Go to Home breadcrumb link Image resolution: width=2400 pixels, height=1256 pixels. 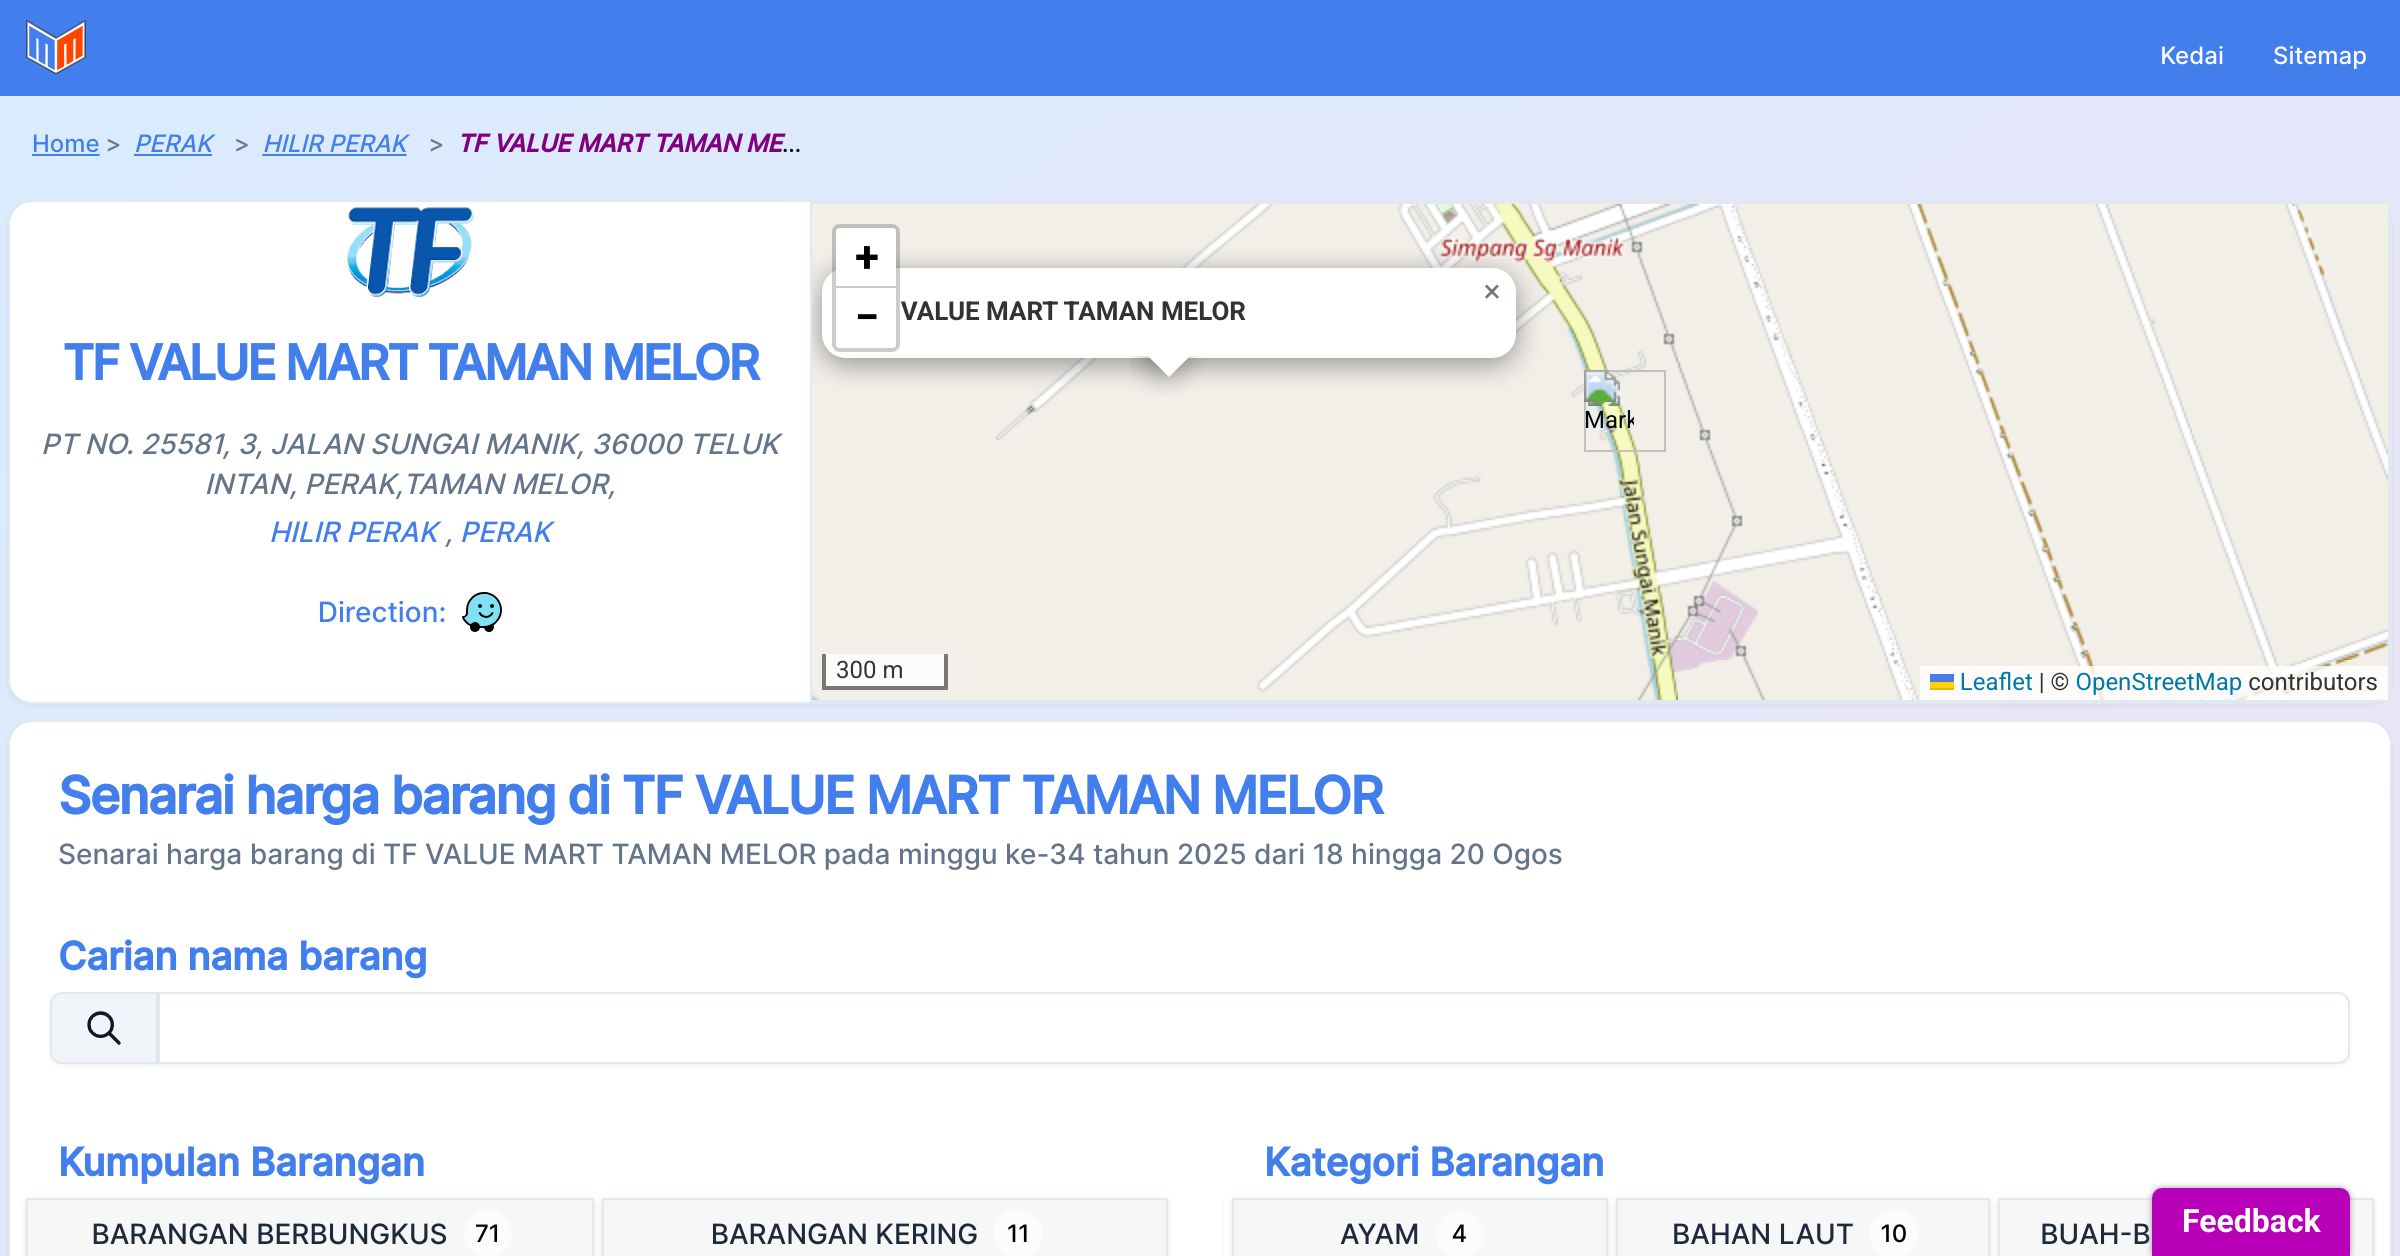pyautogui.click(x=65, y=143)
